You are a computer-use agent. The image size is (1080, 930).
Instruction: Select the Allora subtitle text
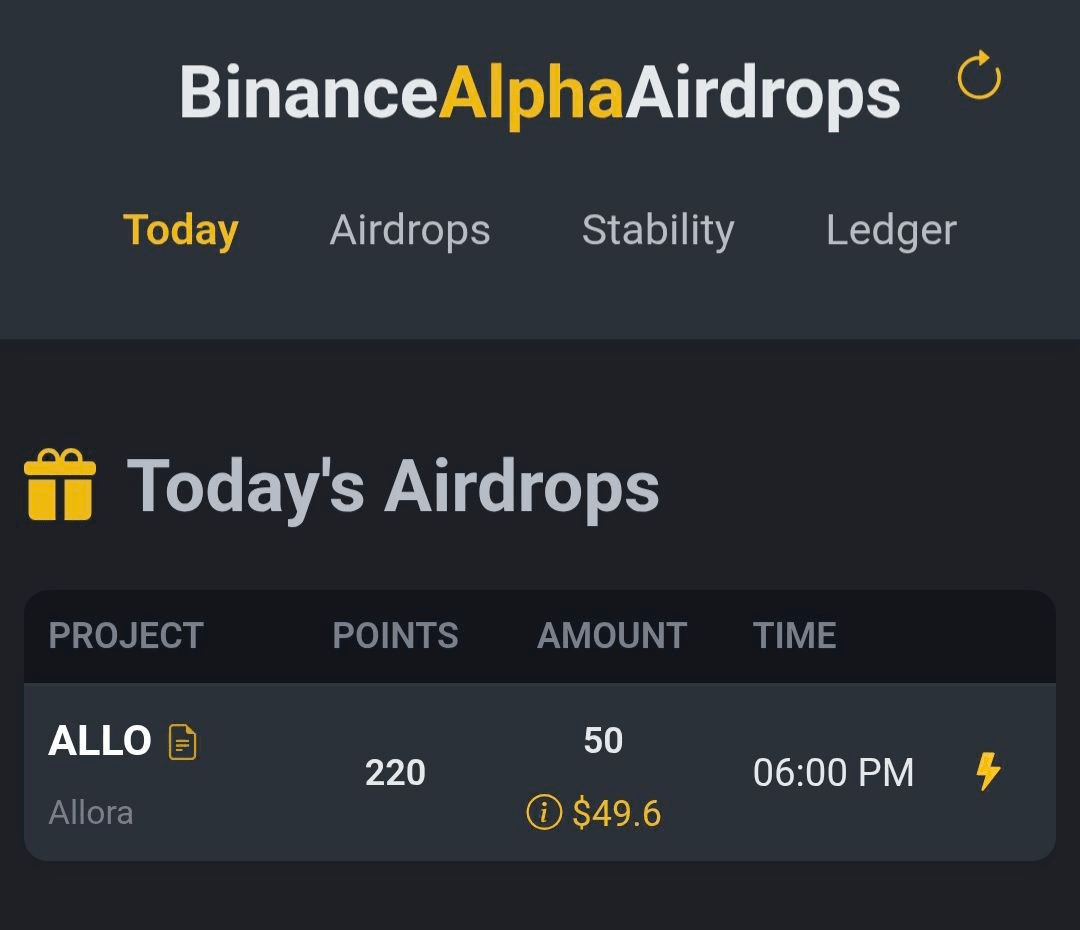click(91, 813)
